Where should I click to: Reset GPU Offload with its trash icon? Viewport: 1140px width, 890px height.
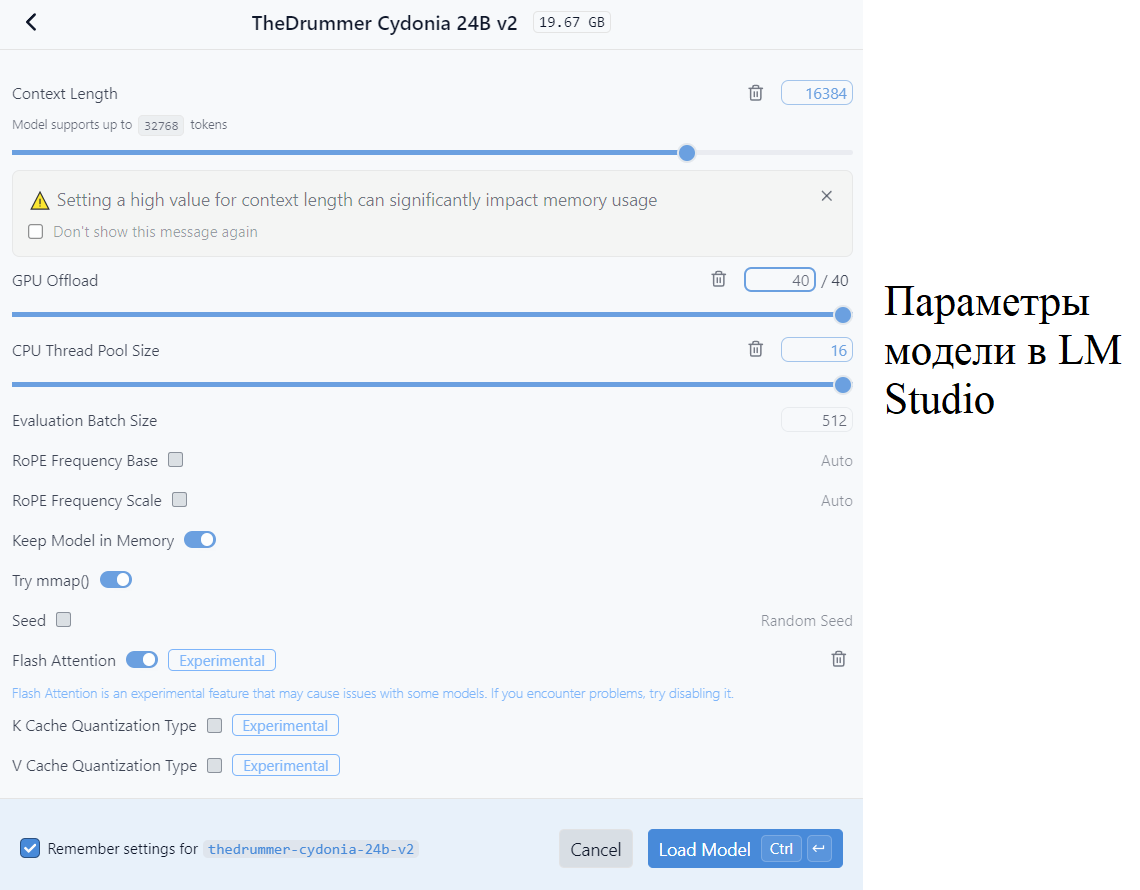[x=718, y=279]
